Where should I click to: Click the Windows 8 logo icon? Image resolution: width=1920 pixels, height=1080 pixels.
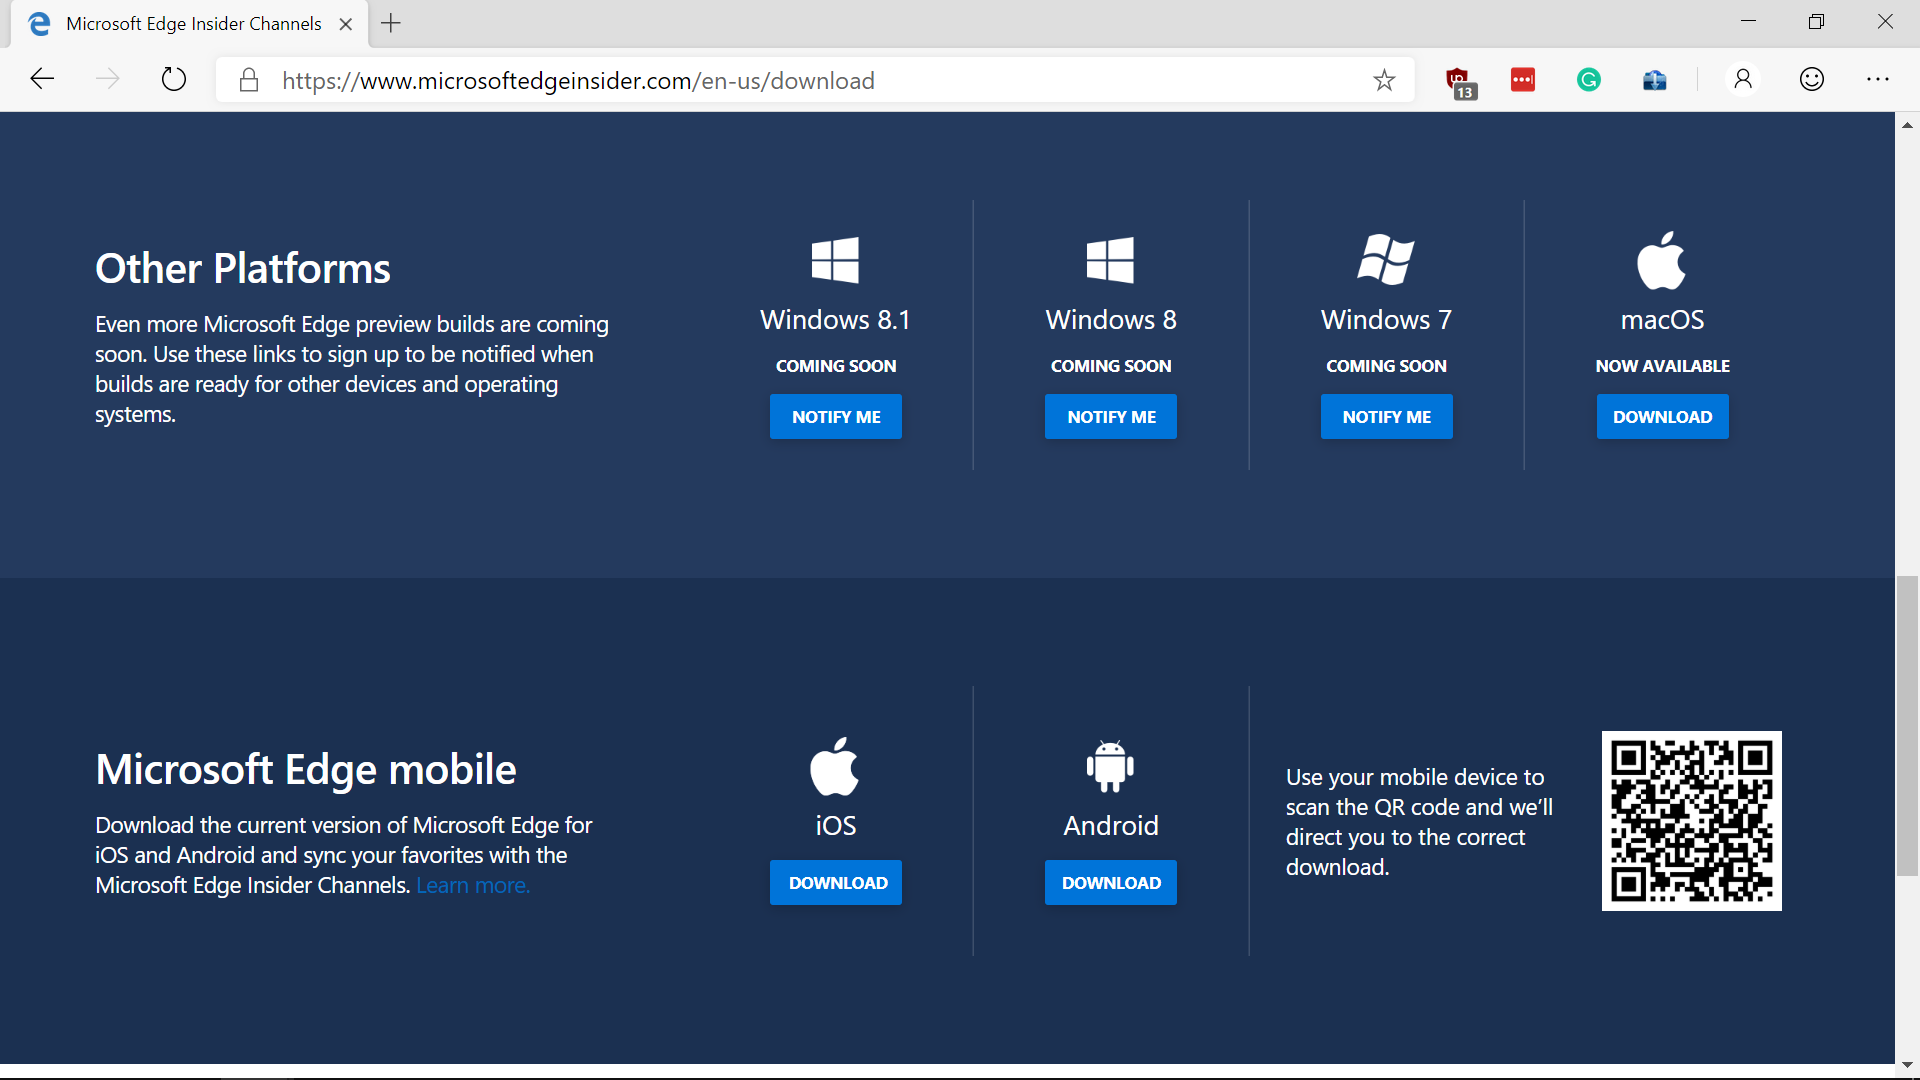click(x=1110, y=260)
